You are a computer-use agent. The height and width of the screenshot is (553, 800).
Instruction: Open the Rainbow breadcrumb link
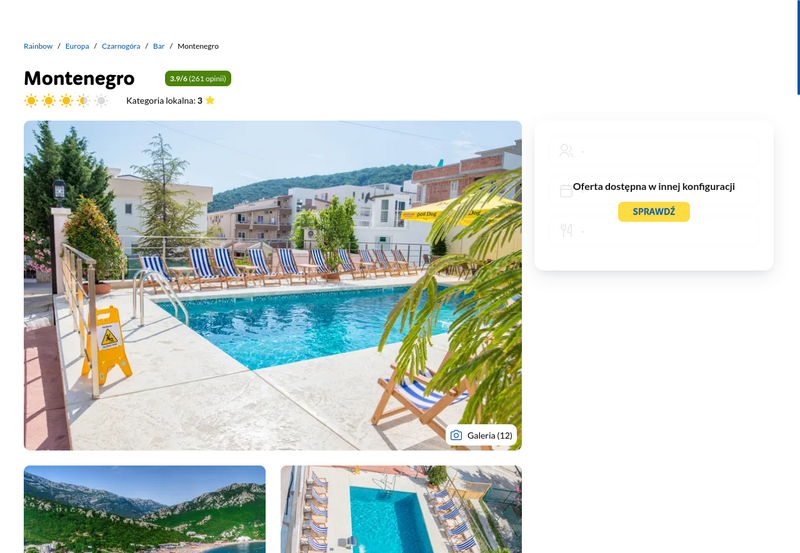pos(38,46)
